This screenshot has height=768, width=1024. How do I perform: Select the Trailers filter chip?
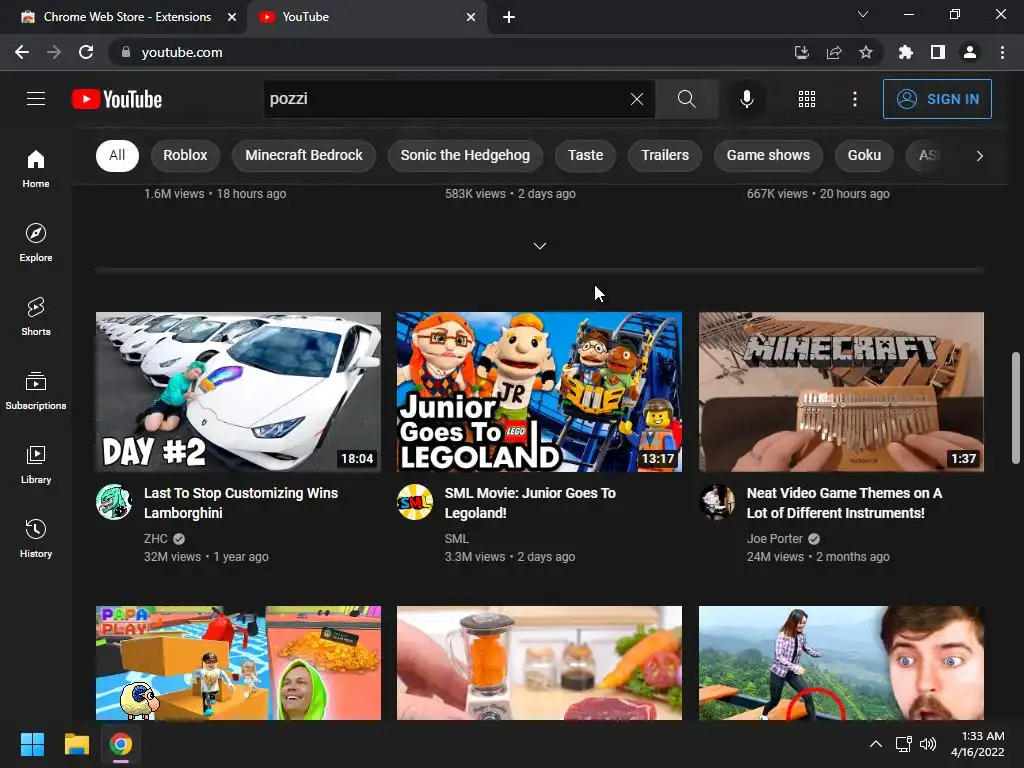pyautogui.click(x=665, y=155)
